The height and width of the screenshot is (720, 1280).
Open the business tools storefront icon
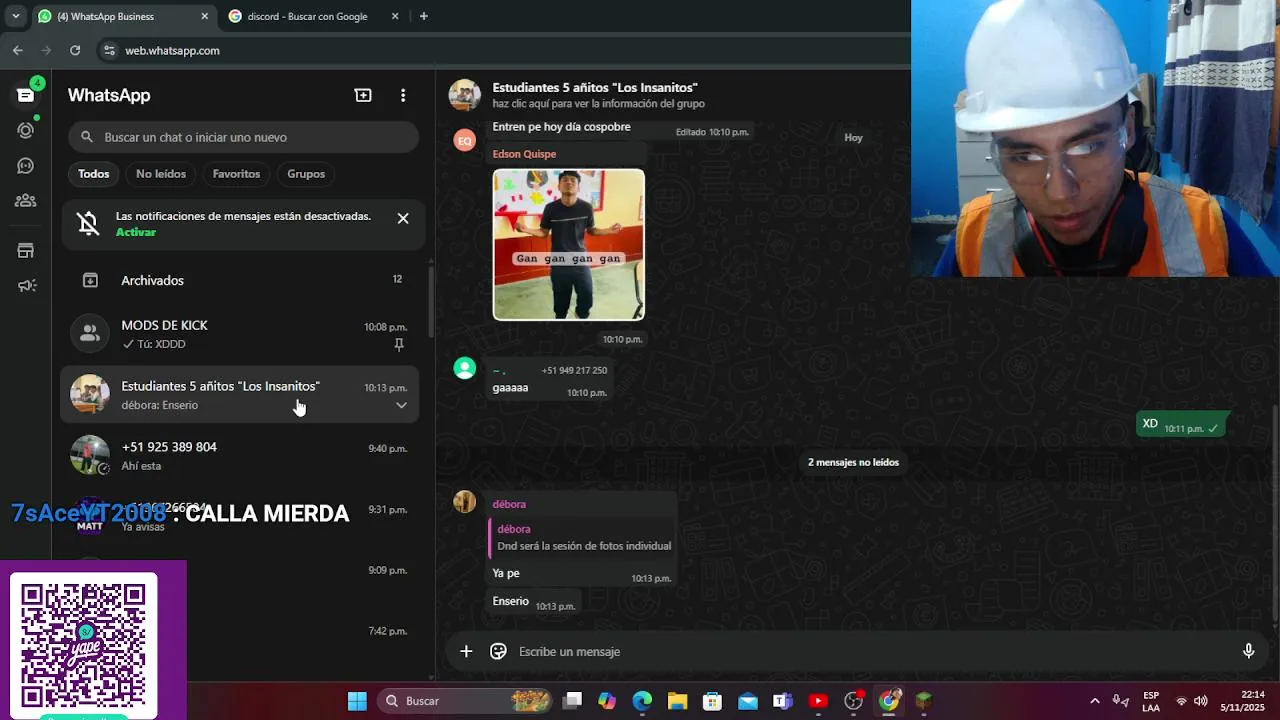[26, 251]
